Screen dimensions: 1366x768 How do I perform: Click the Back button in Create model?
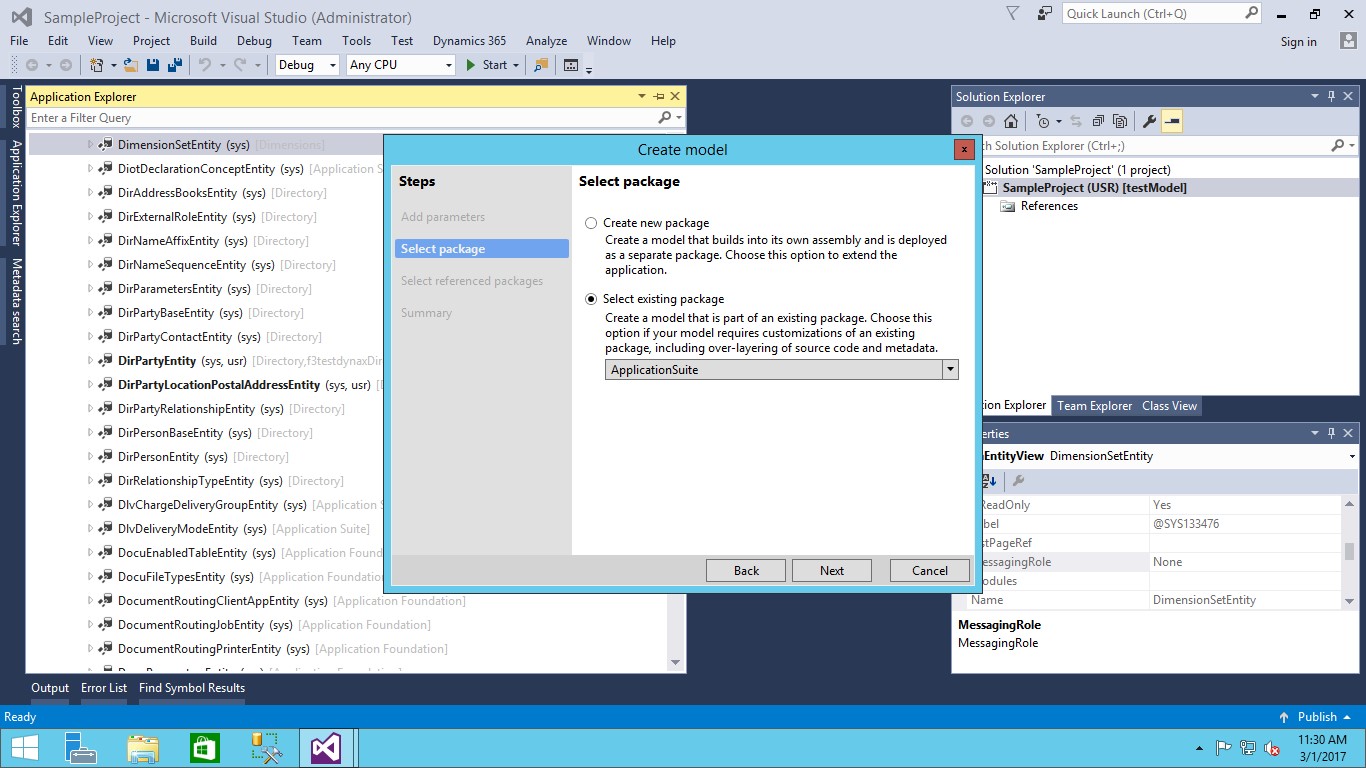pyautogui.click(x=746, y=571)
